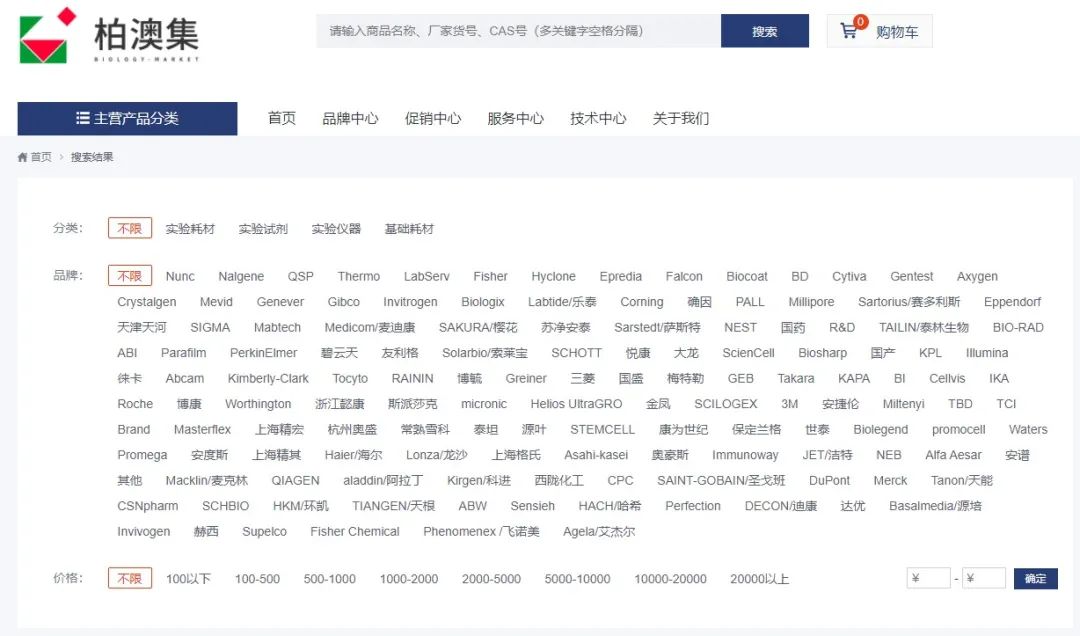
Task: Click the maximum price input box
Action: coord(984,578)
